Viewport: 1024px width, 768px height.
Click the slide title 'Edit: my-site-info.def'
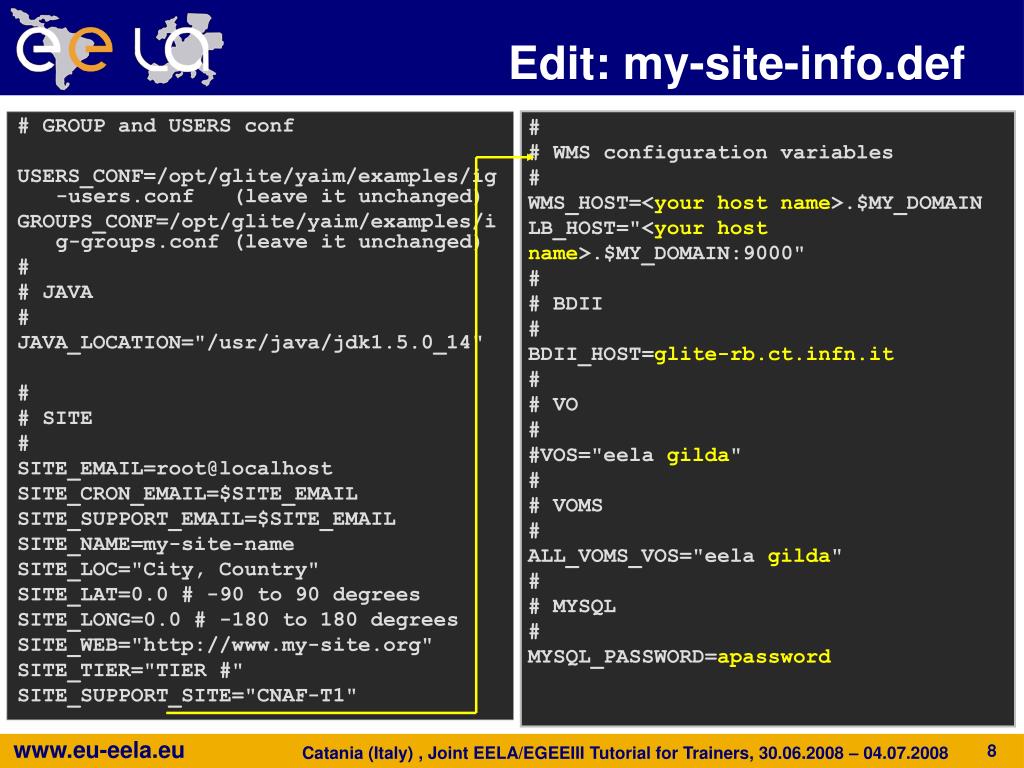point(737,63)
